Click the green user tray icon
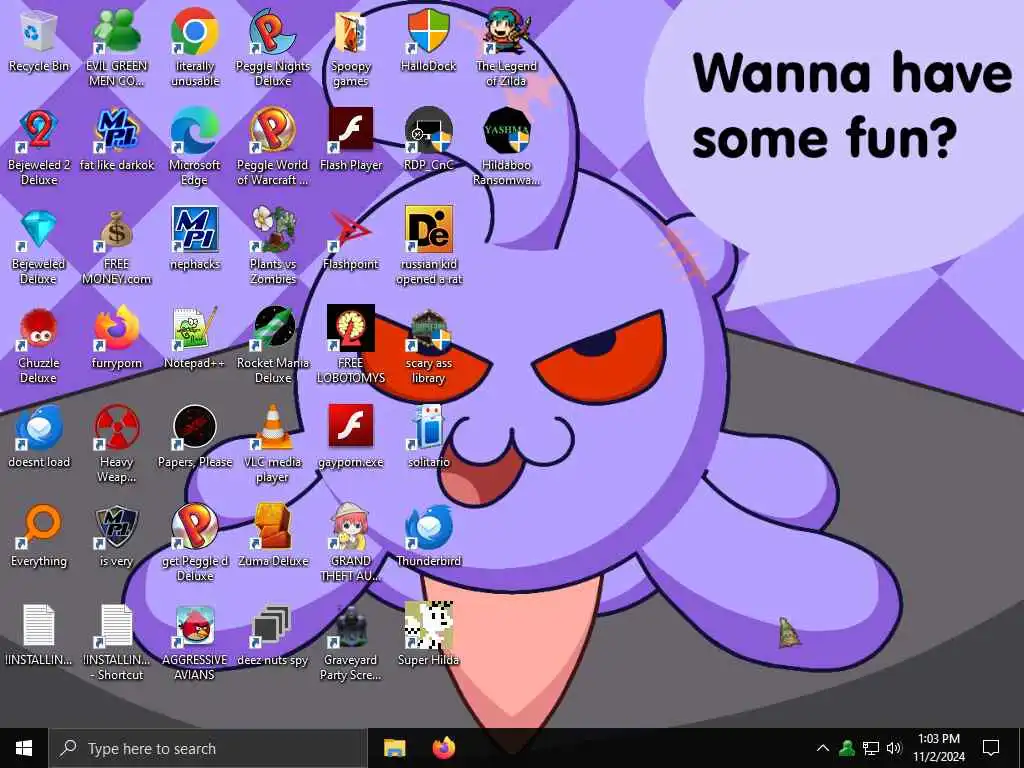1024x768 pixels. click(x=846, y=748)
